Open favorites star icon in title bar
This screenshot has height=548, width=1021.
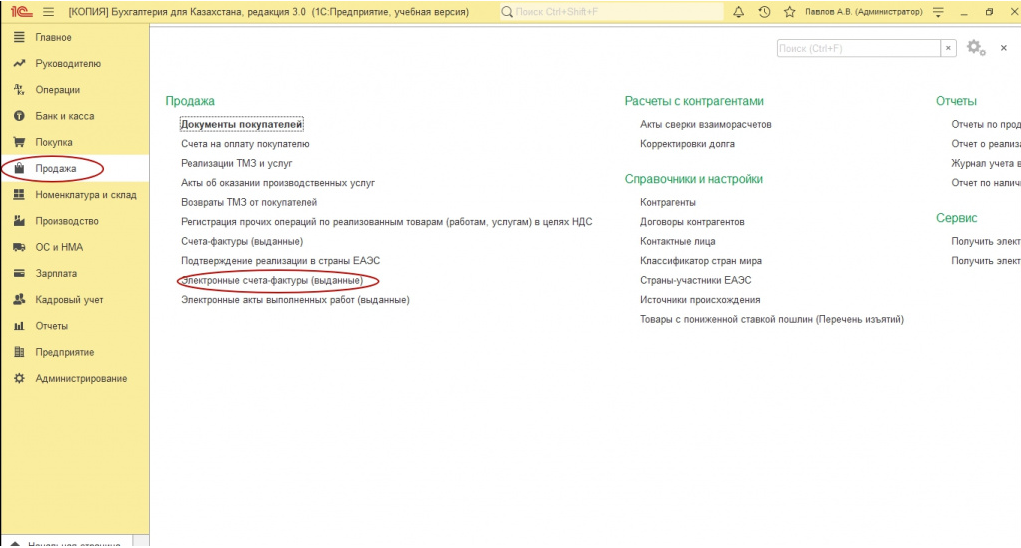tap(789, 12)
